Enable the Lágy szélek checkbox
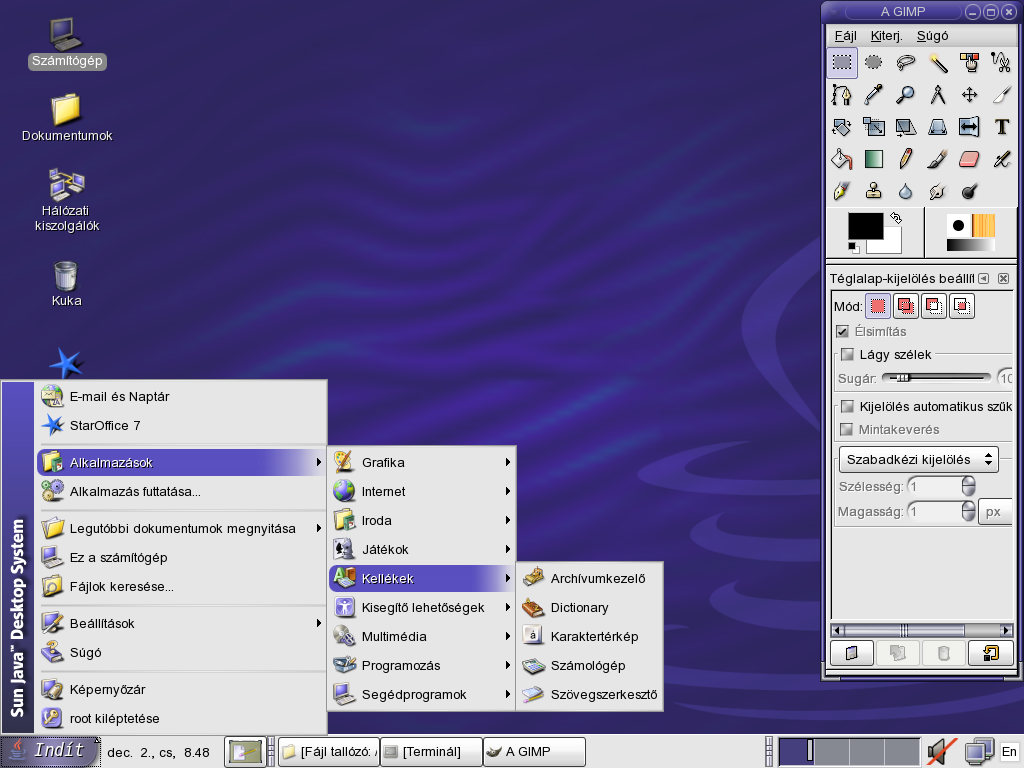This screenshot has width=1024, height=768. [x=848, y=355]
